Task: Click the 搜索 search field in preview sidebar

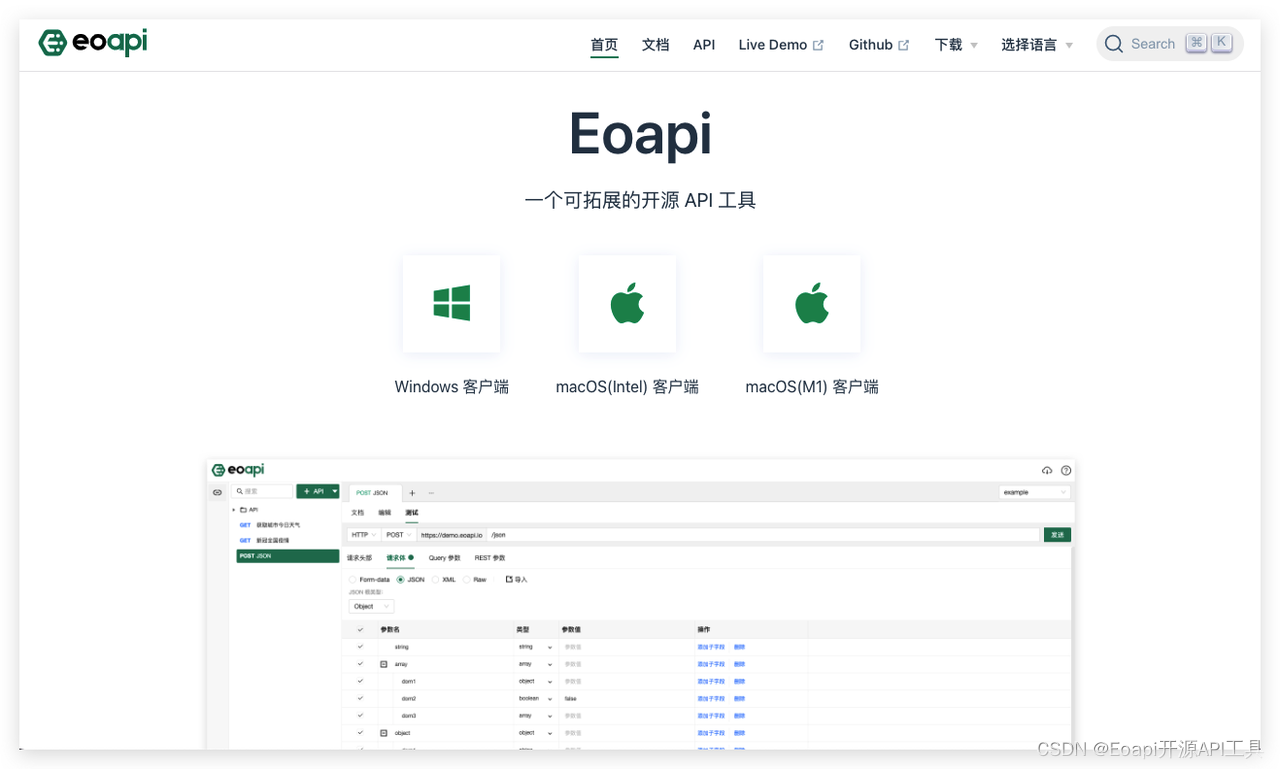Action: pos(263,491)
